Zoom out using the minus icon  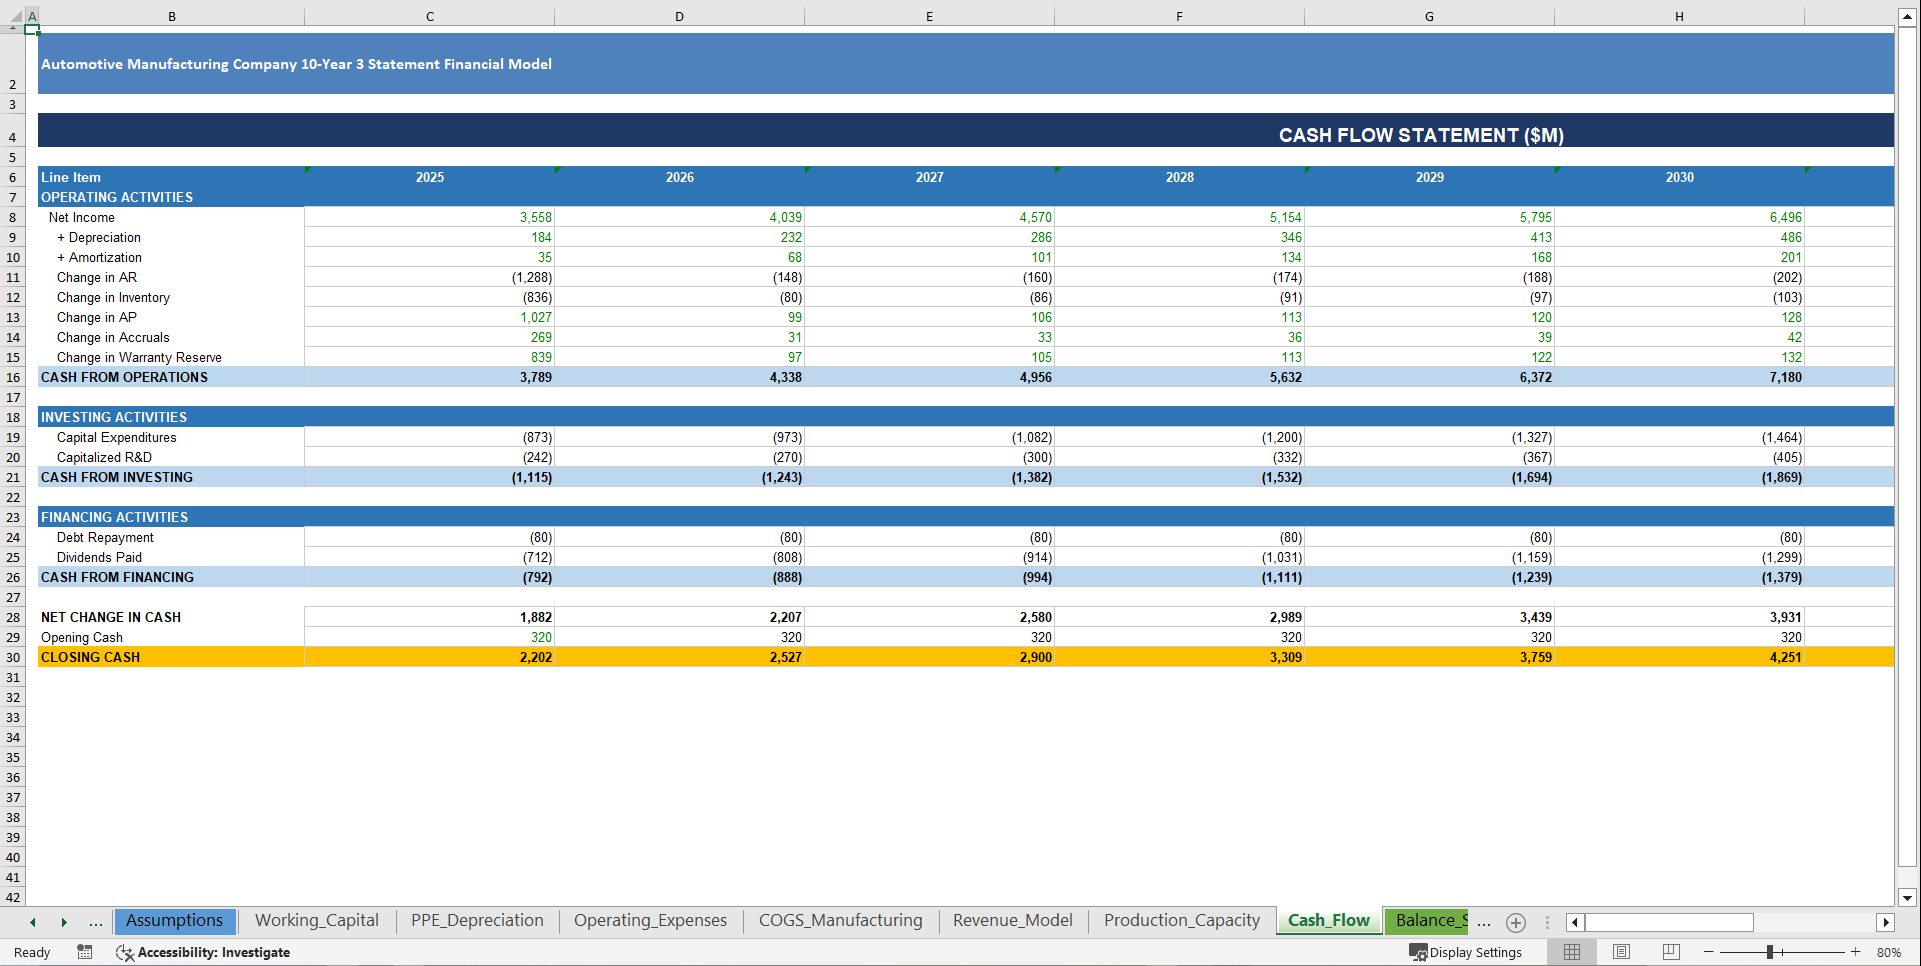tap(1710, 952)
